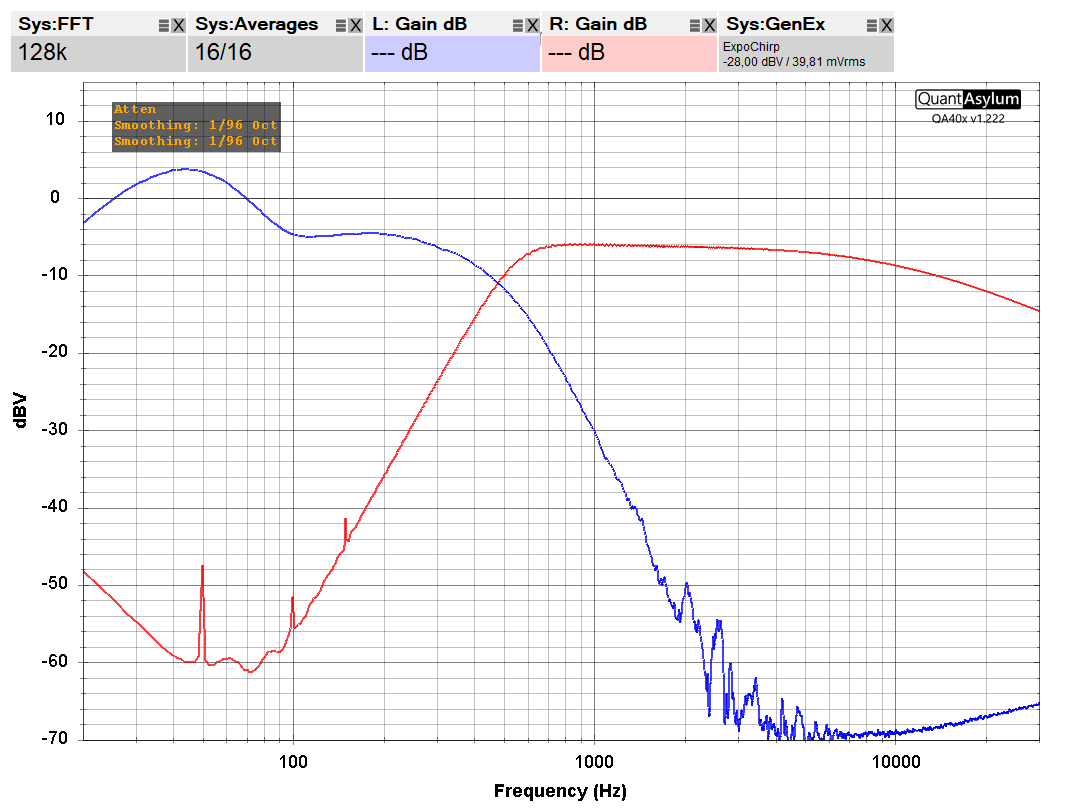This screenshot has width=1083, height=812.
Task: Close the L: Gain dB tile
Action: point(533,26)
